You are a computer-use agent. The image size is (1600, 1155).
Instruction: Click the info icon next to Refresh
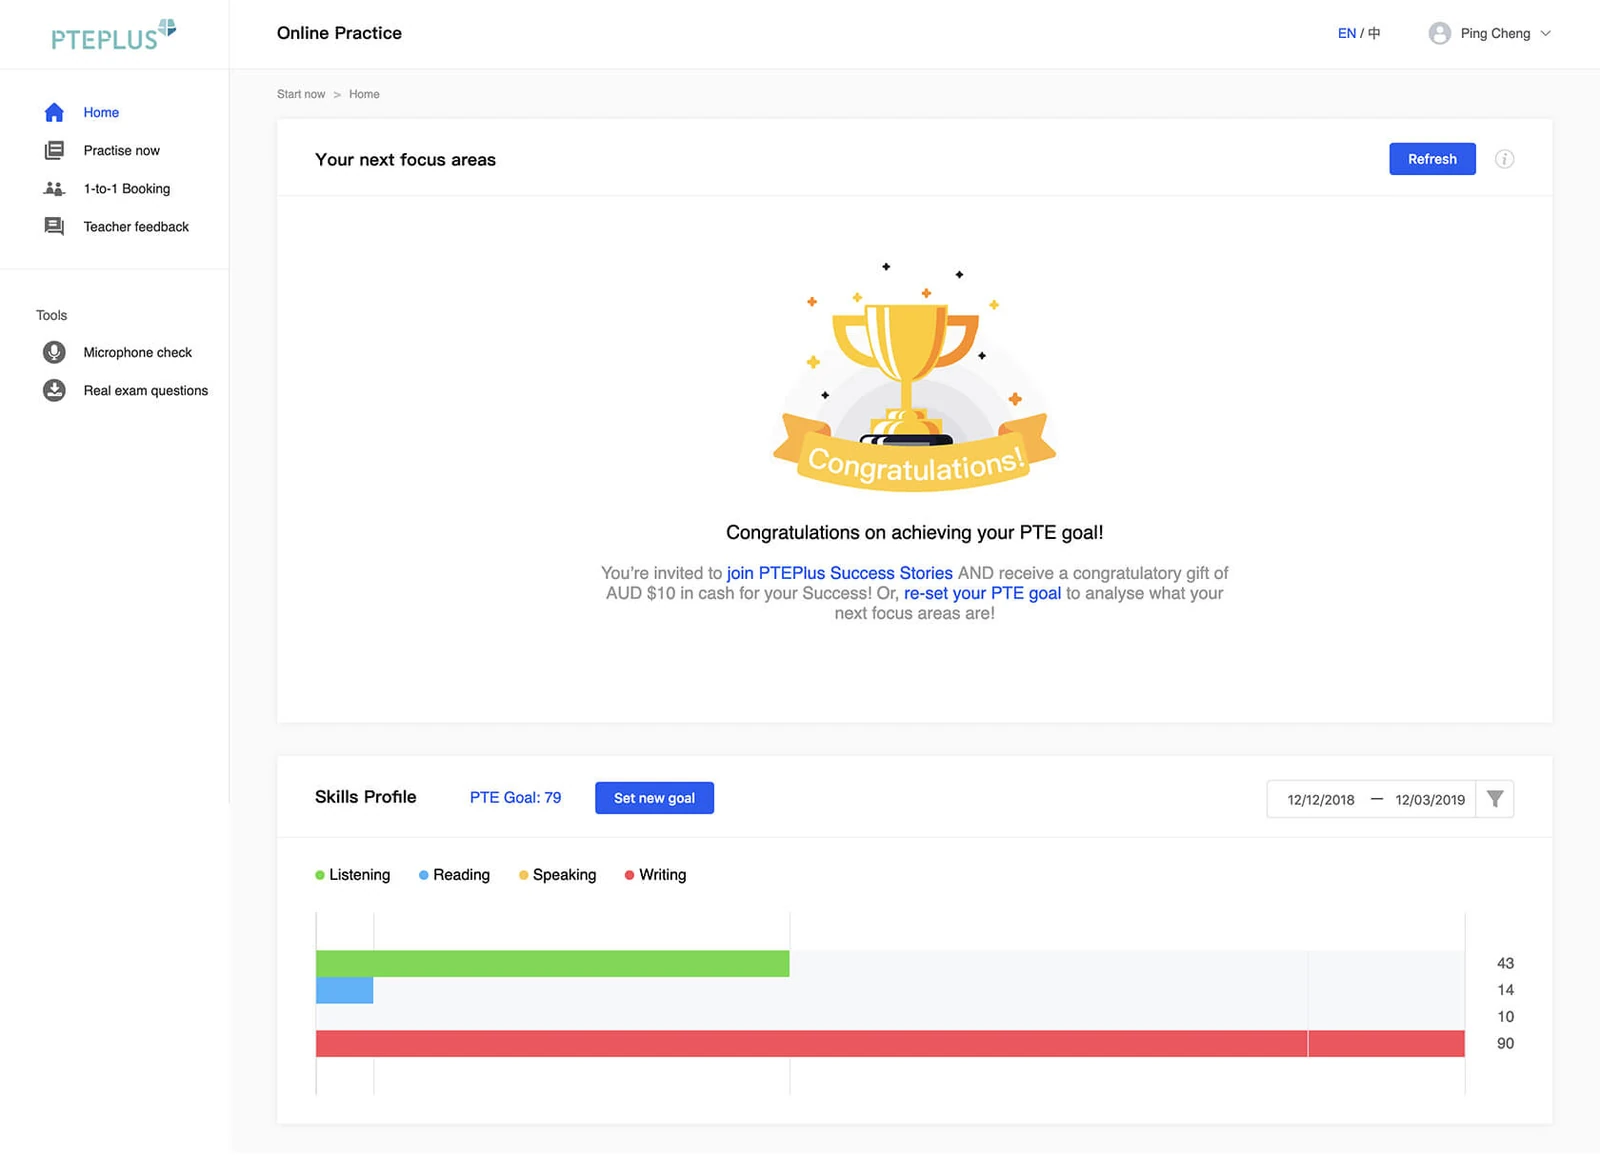pyautogui.click(x=1504, y=159)
